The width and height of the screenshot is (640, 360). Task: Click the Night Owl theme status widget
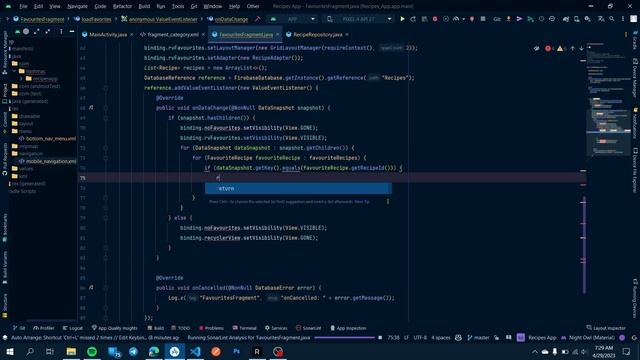588,338
